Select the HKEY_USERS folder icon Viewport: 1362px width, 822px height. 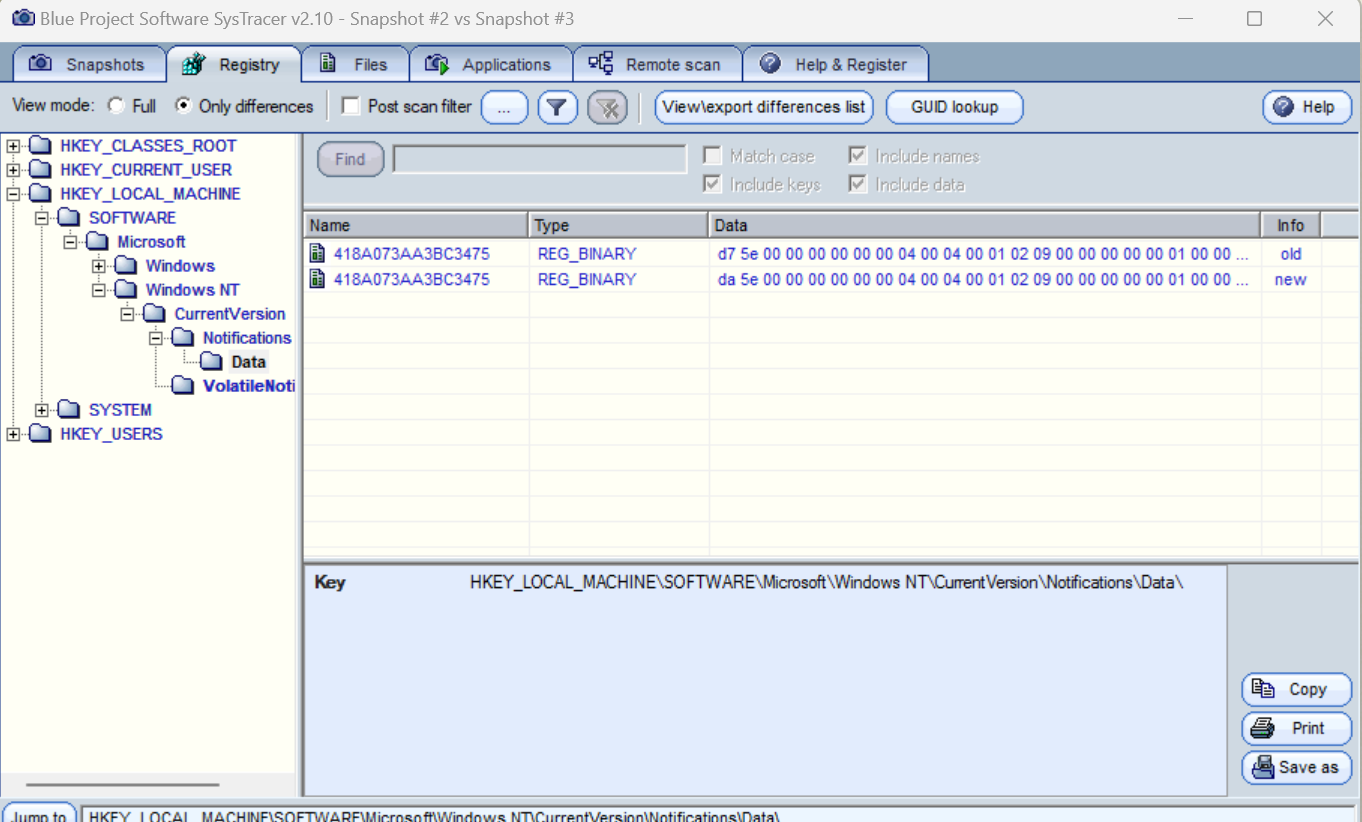point(40,434)
